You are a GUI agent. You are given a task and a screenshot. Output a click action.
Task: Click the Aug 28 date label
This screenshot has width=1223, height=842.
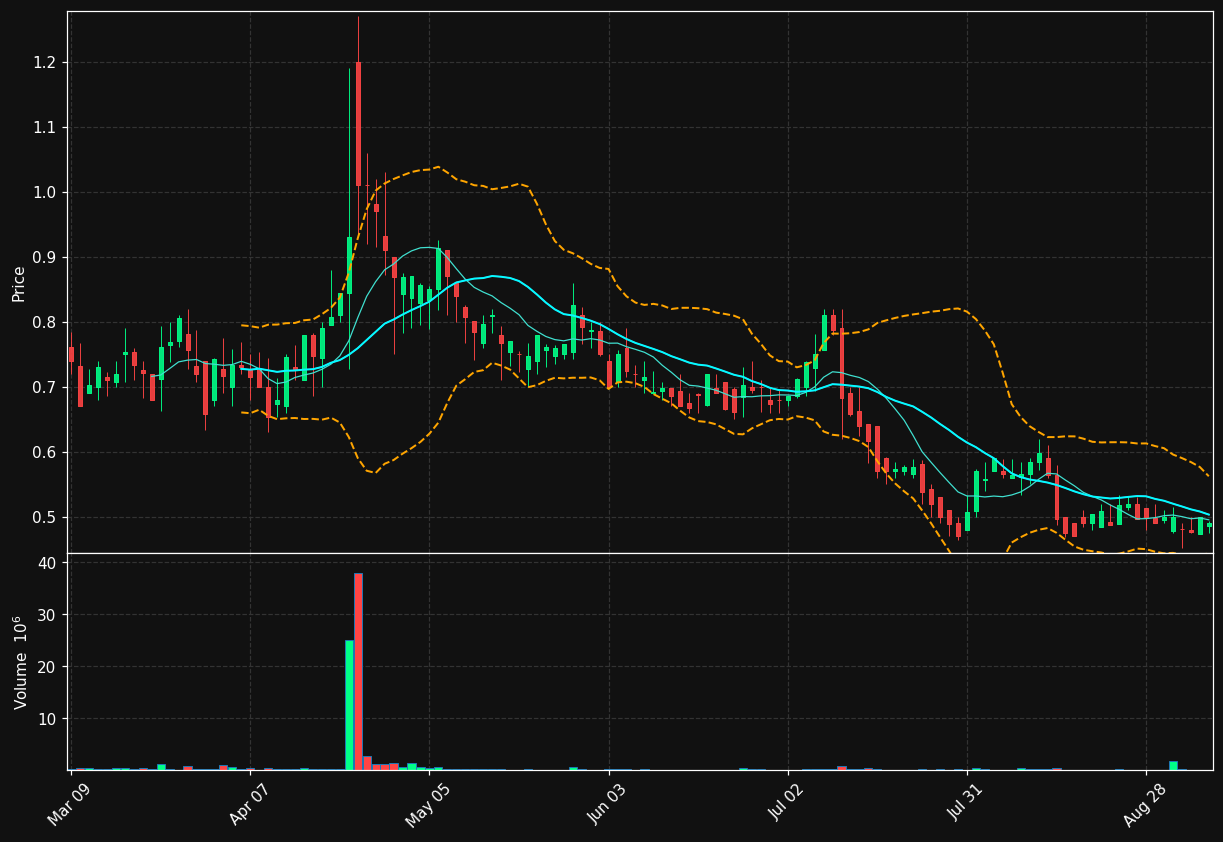click(1143, 805)
